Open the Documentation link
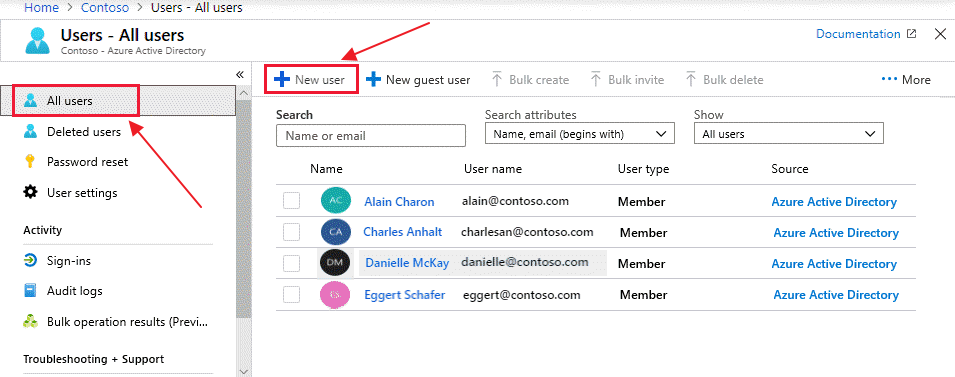The width and height of the screenshot is (955, 377). (x=858, y=34)
